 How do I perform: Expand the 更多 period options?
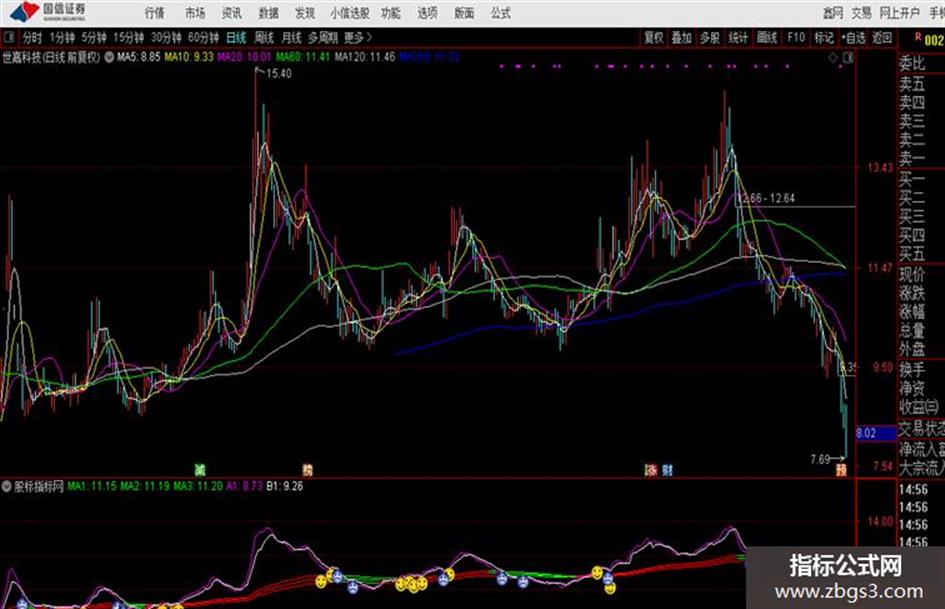[358, 38]
